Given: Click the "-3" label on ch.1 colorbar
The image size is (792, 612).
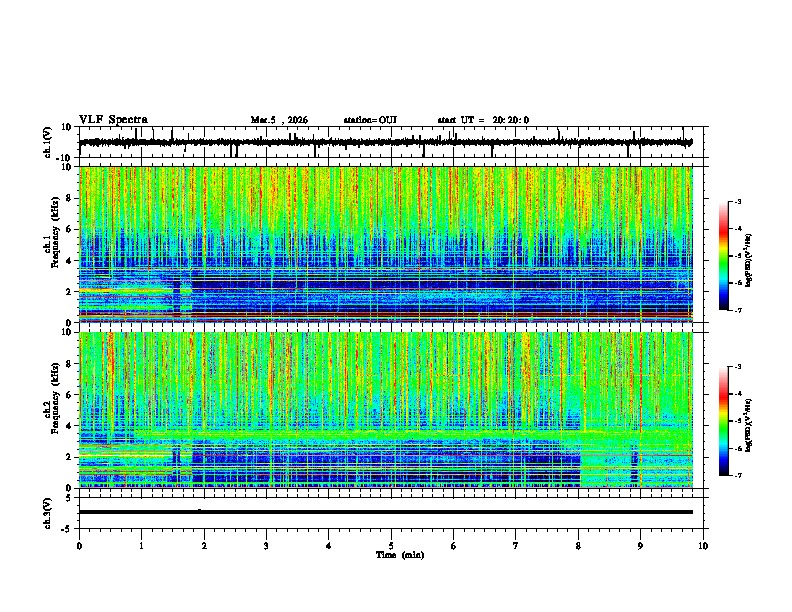Looking at the screenshot, I should [x=737, y=201].
